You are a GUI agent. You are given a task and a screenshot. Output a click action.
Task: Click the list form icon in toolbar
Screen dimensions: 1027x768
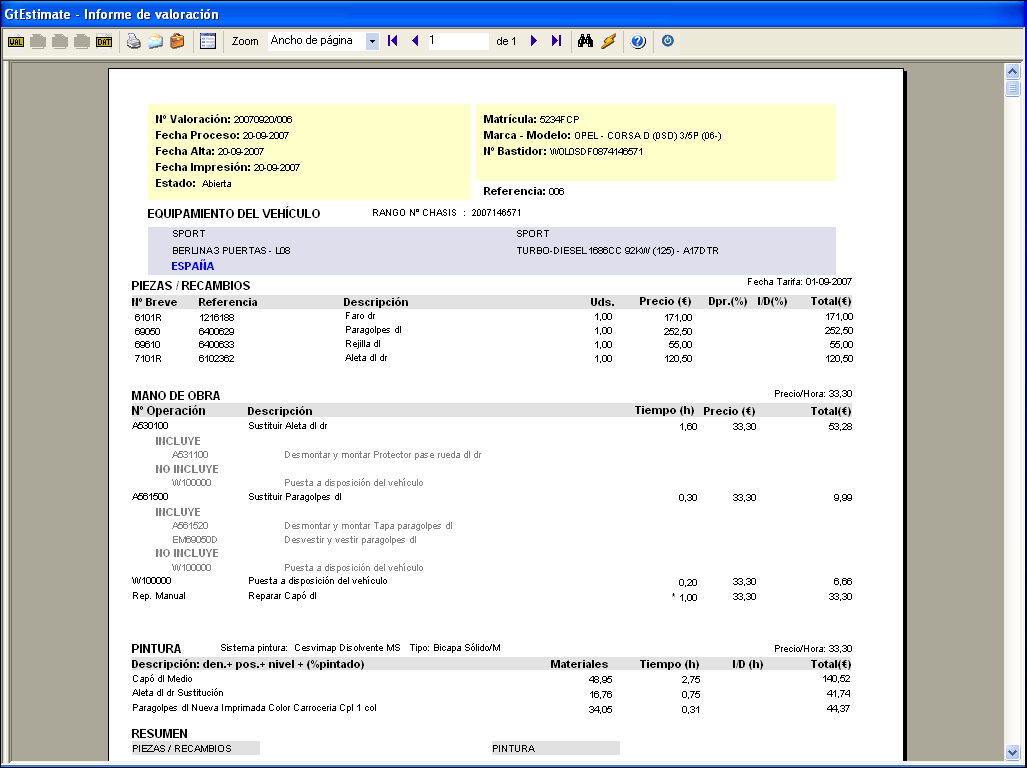[x=208, y=41]
